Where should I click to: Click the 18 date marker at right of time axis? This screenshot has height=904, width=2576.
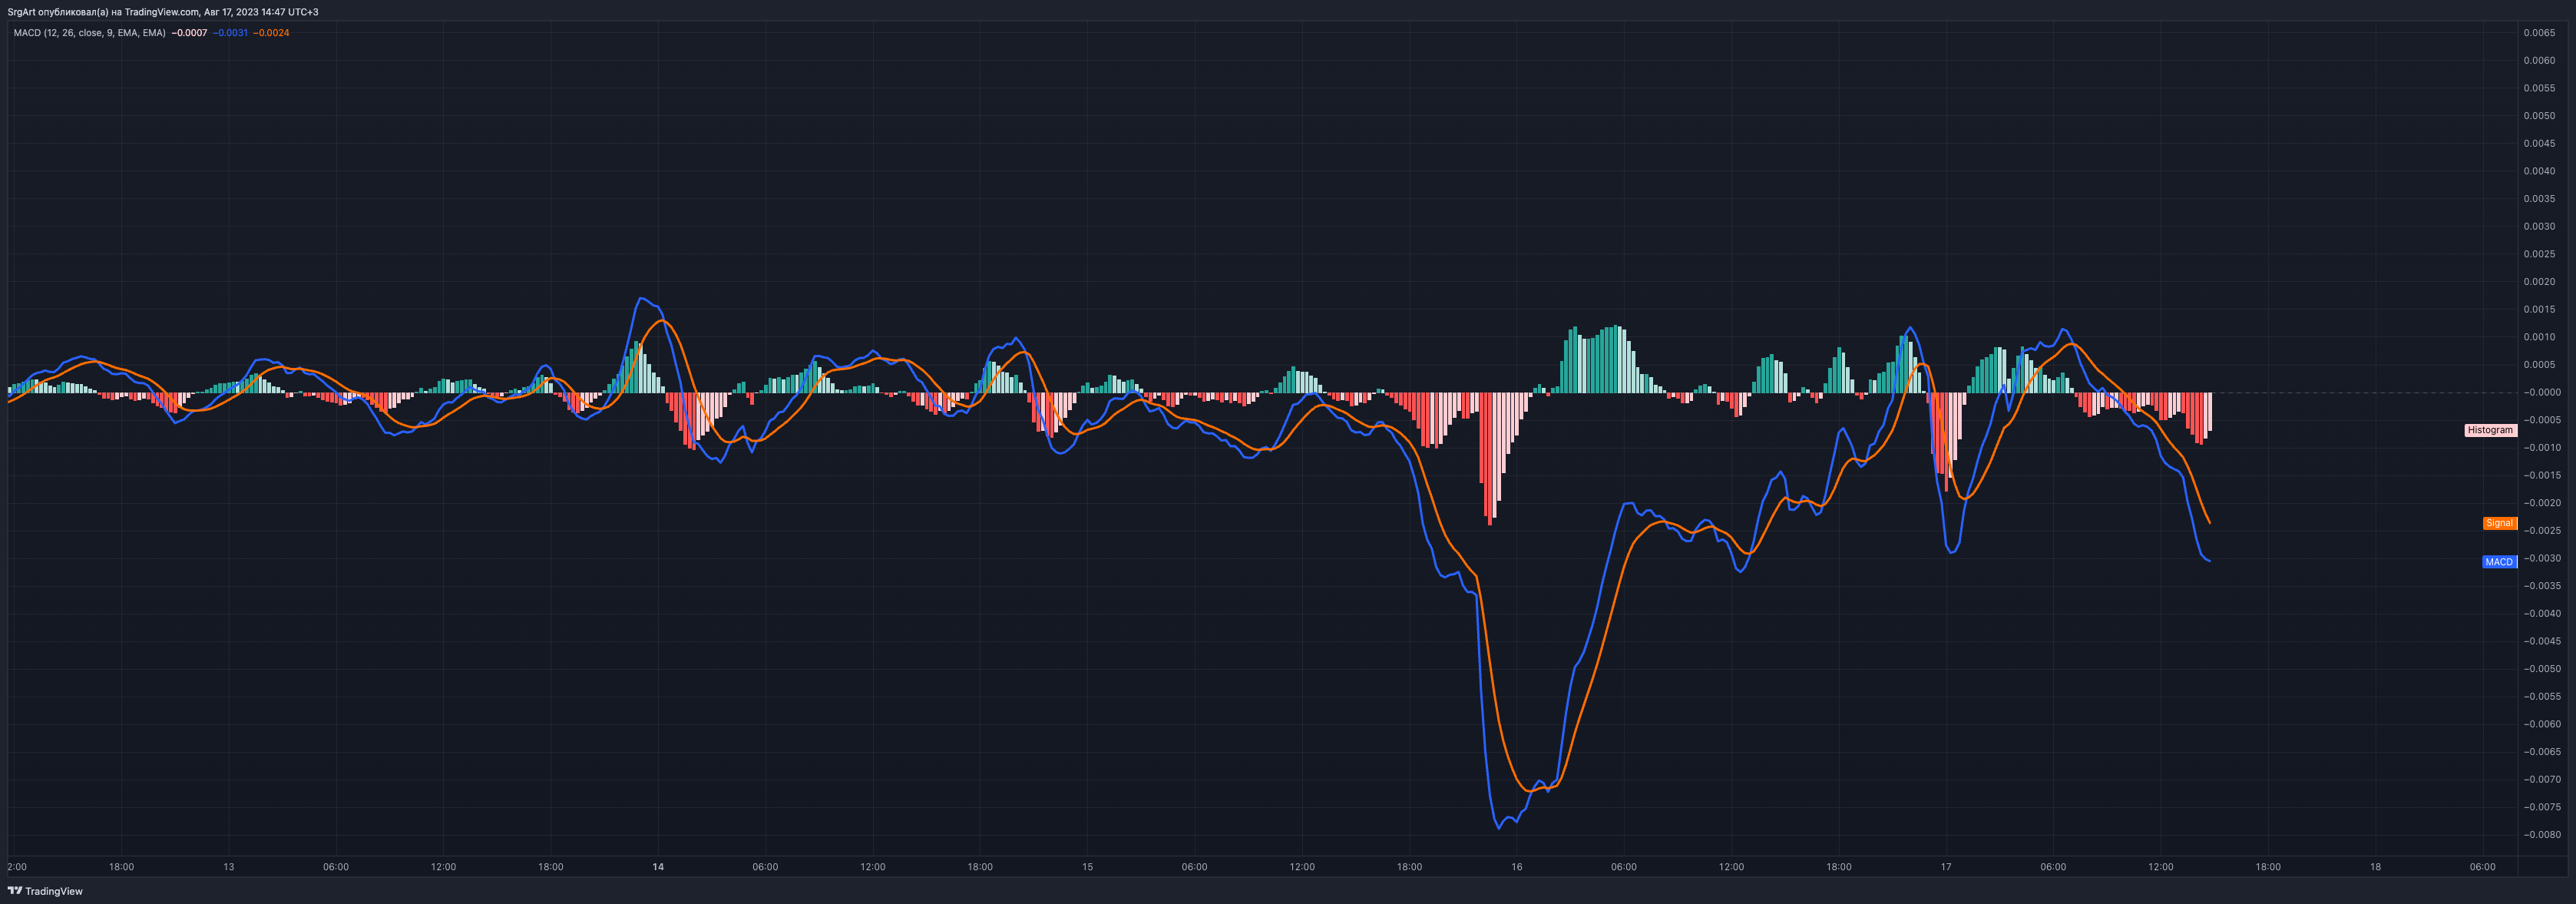coord(2375,867)
